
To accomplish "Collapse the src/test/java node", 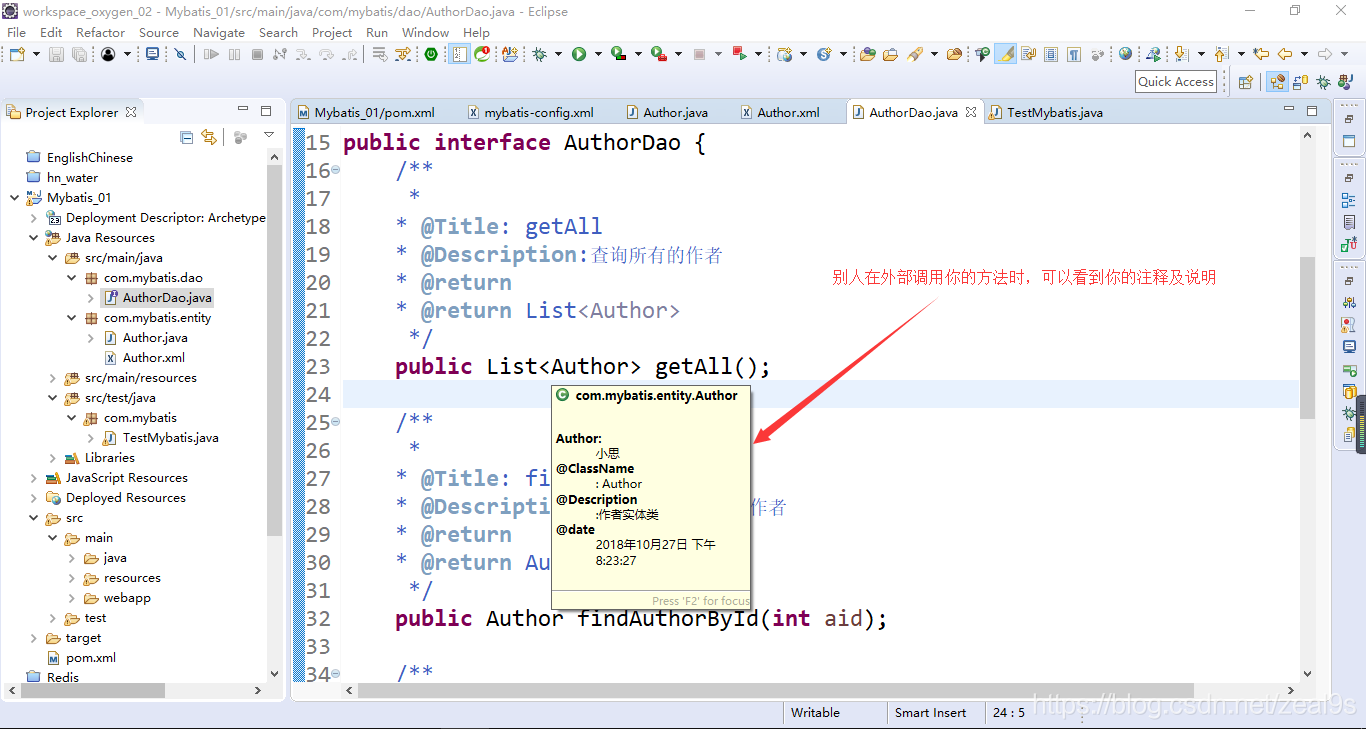I will [53, 397].
